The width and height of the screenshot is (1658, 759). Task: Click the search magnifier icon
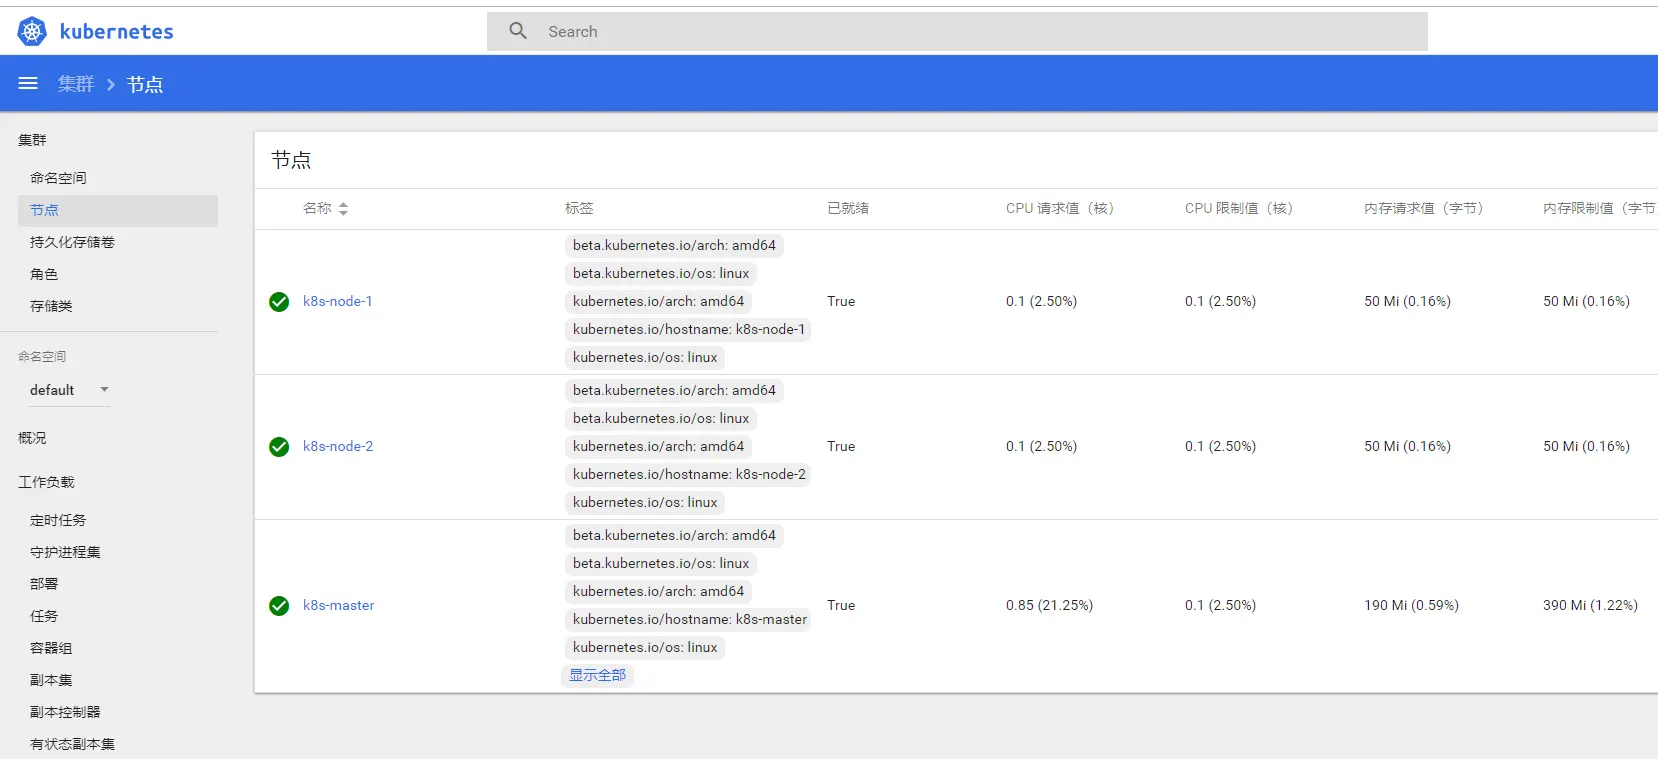tap(518, 31)
